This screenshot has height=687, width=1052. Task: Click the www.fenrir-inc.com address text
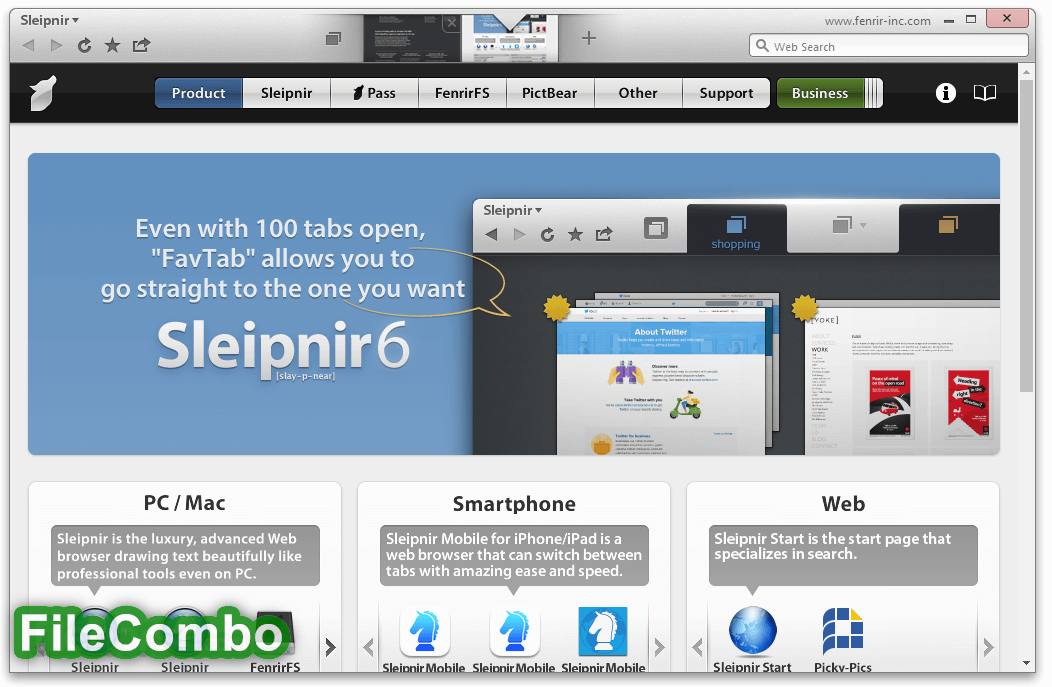[x=878, y=21]
